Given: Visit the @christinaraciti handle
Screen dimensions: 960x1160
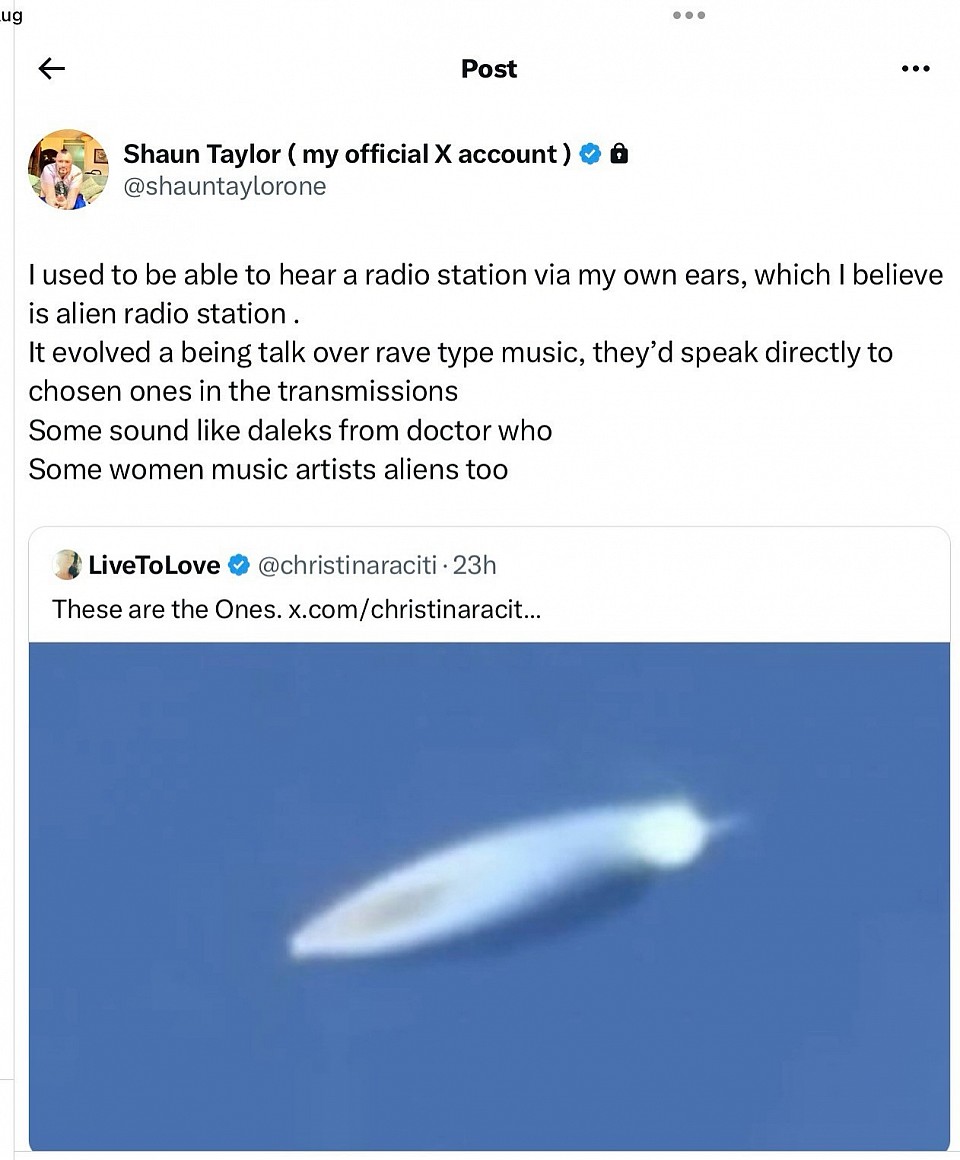Looking at the screenshot, I should tap(347, 565).
